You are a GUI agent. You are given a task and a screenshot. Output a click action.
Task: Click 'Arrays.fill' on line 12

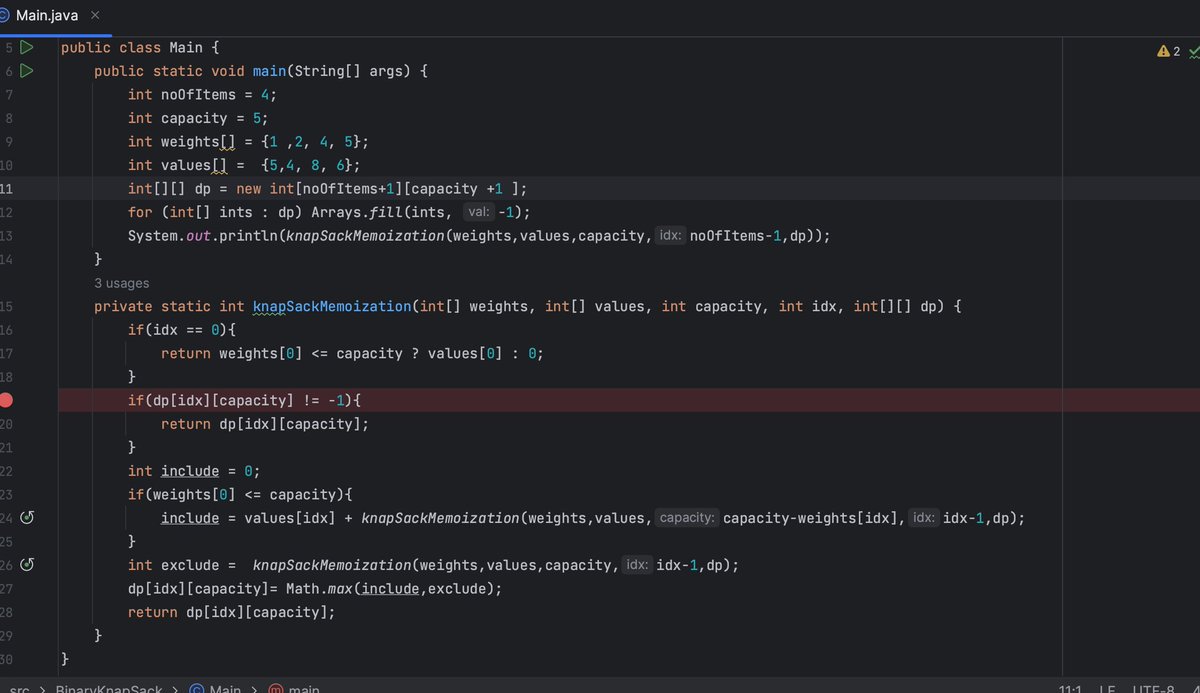point(357,212)
